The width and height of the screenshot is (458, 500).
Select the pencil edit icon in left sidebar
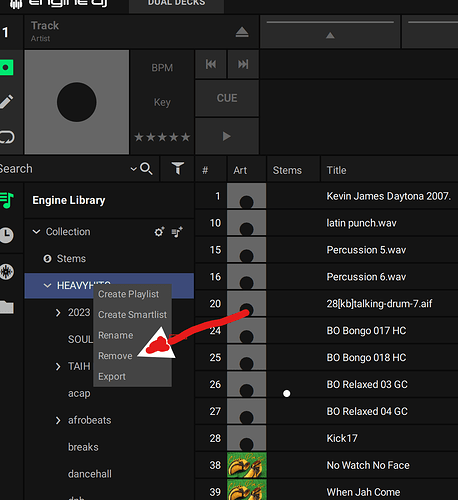point(6,101)
